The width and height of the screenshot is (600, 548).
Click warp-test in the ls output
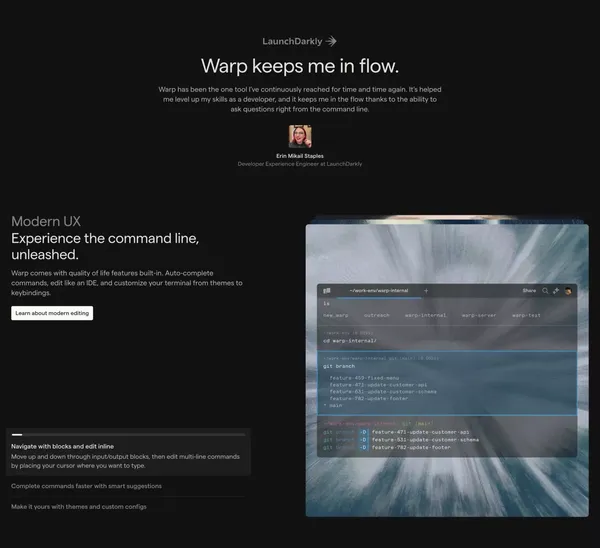[526, 315]
